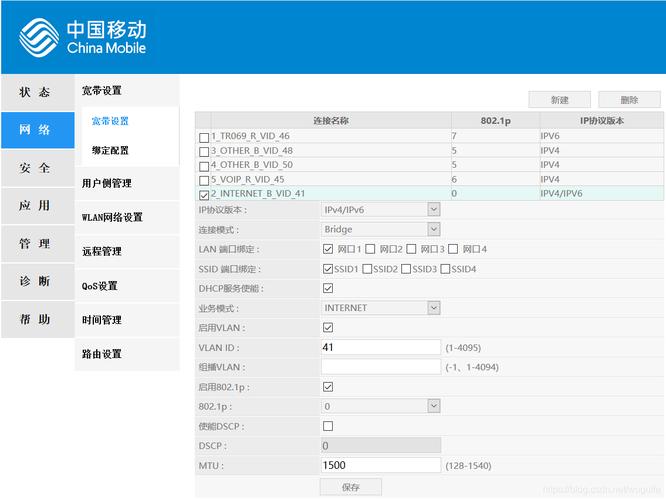The width and height of the screenshot is (666, 500).
Task: Click the 组播VLAN input field
Action: [381, 367]
